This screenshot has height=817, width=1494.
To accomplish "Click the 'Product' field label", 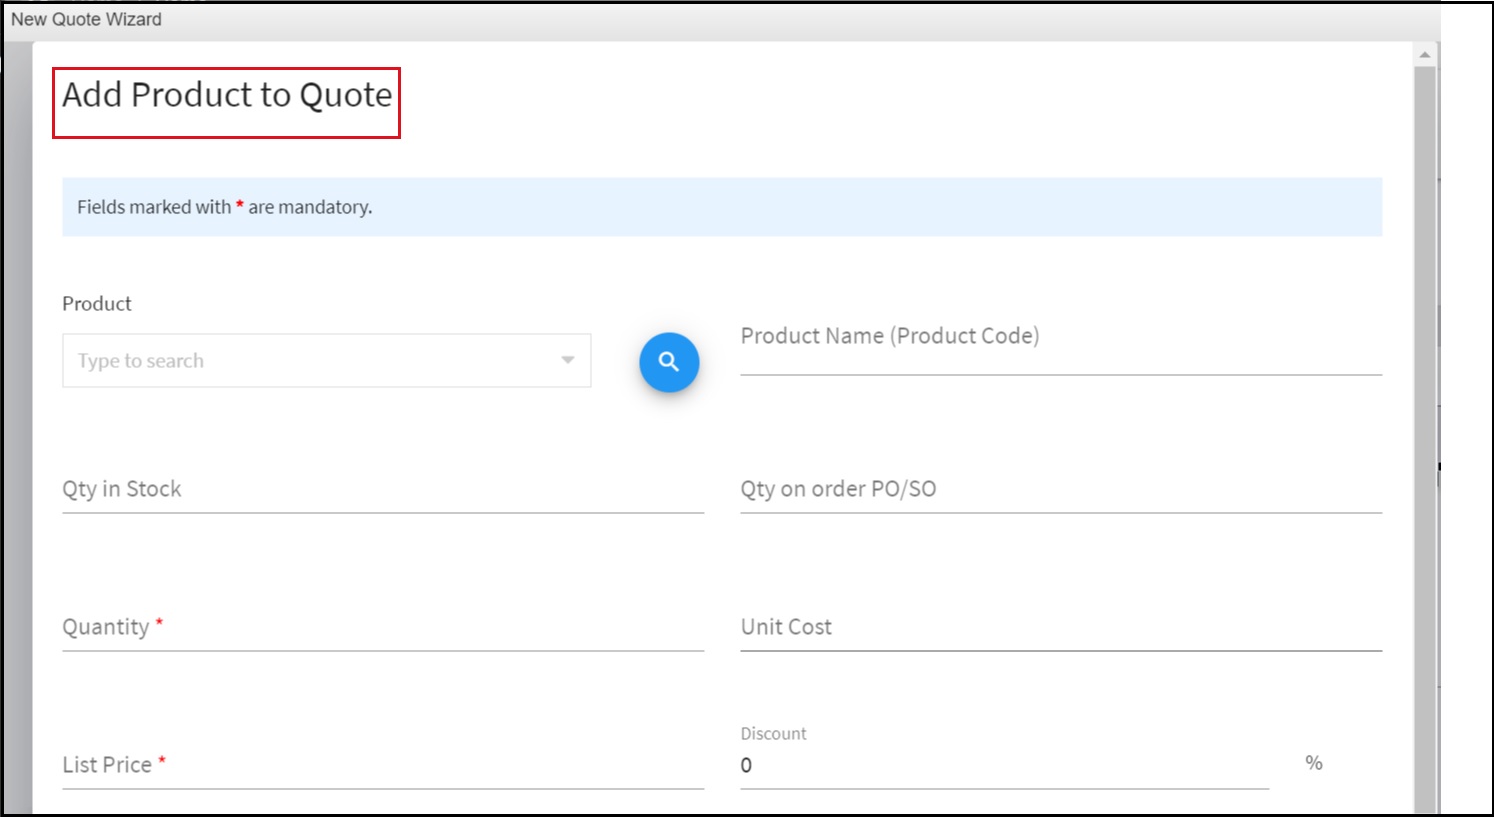I will point(97,304).
